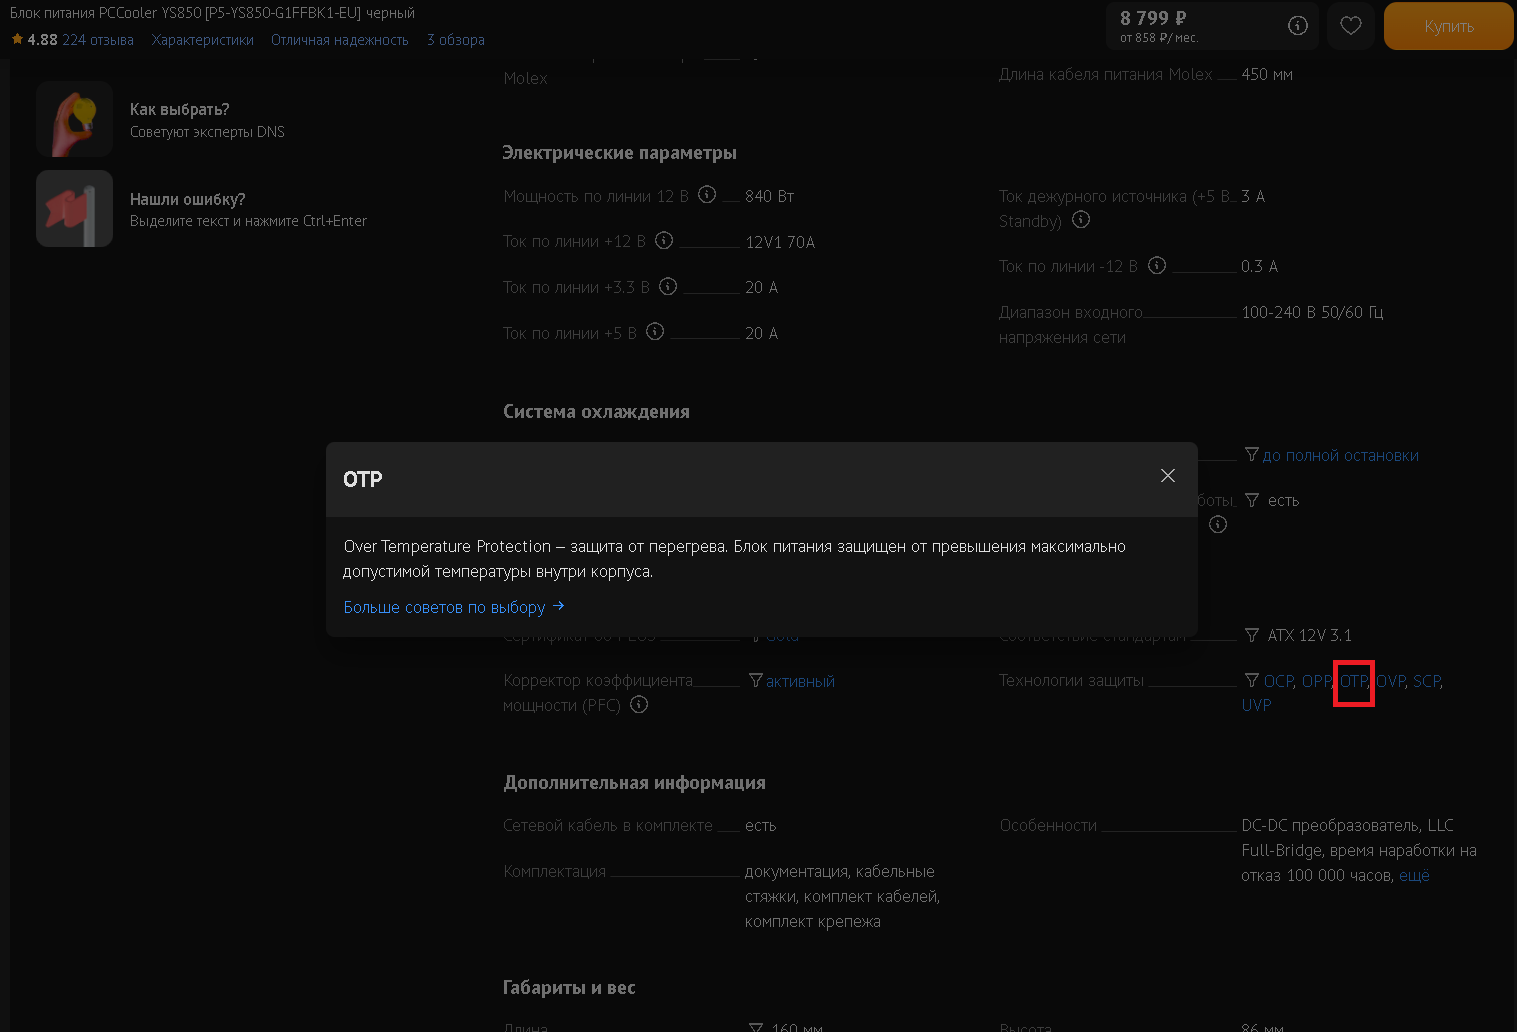1517x1032 pixels.
Task: Click the 'Электрические параметры' heading
Action: tap(620, 152)
